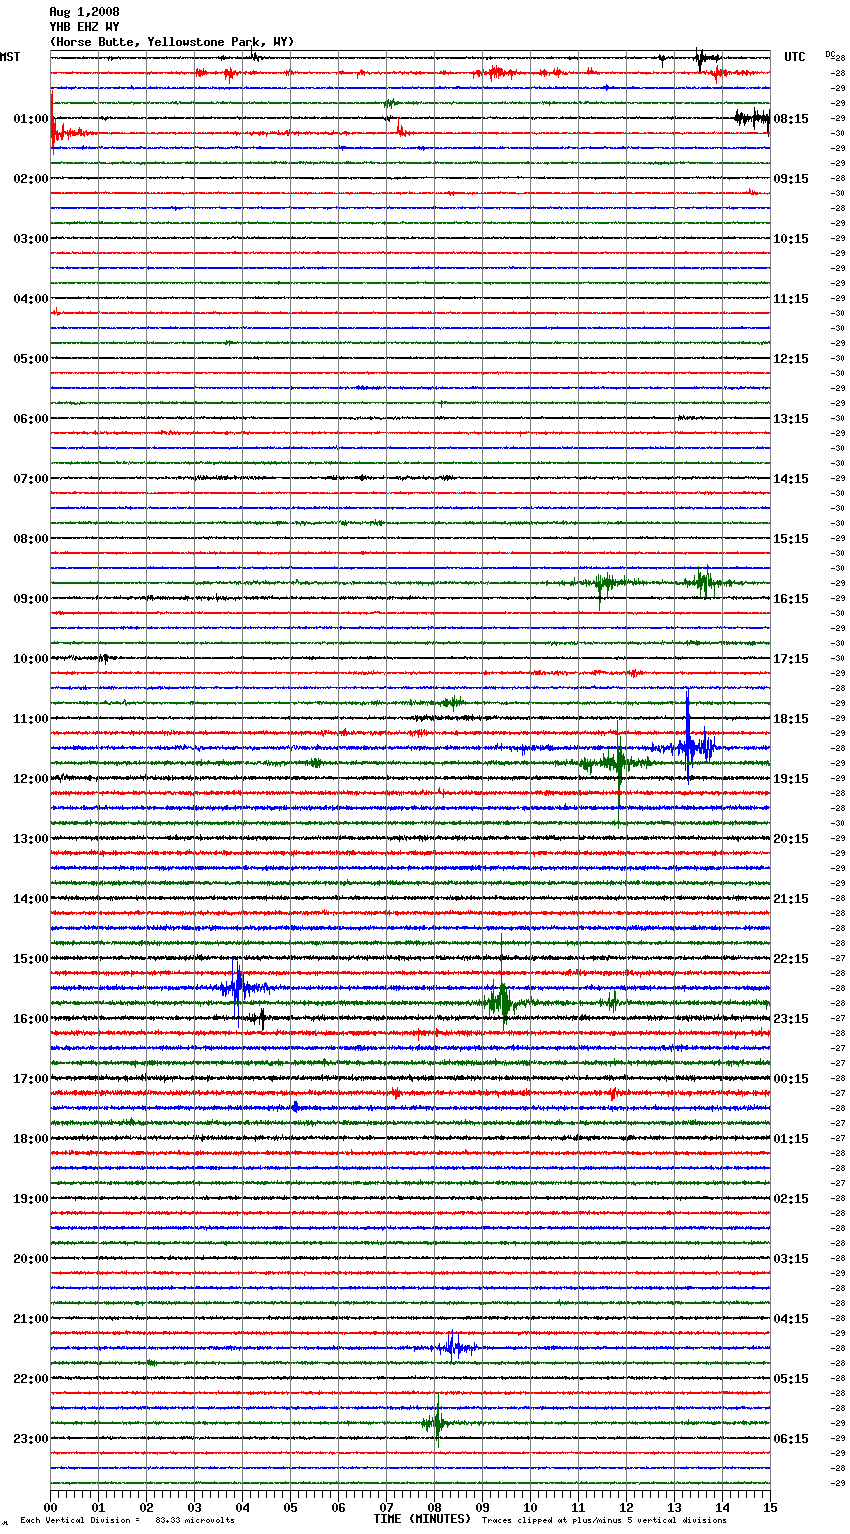
Task: Click the 19:15 UTC time label
Action: (791, 779)
